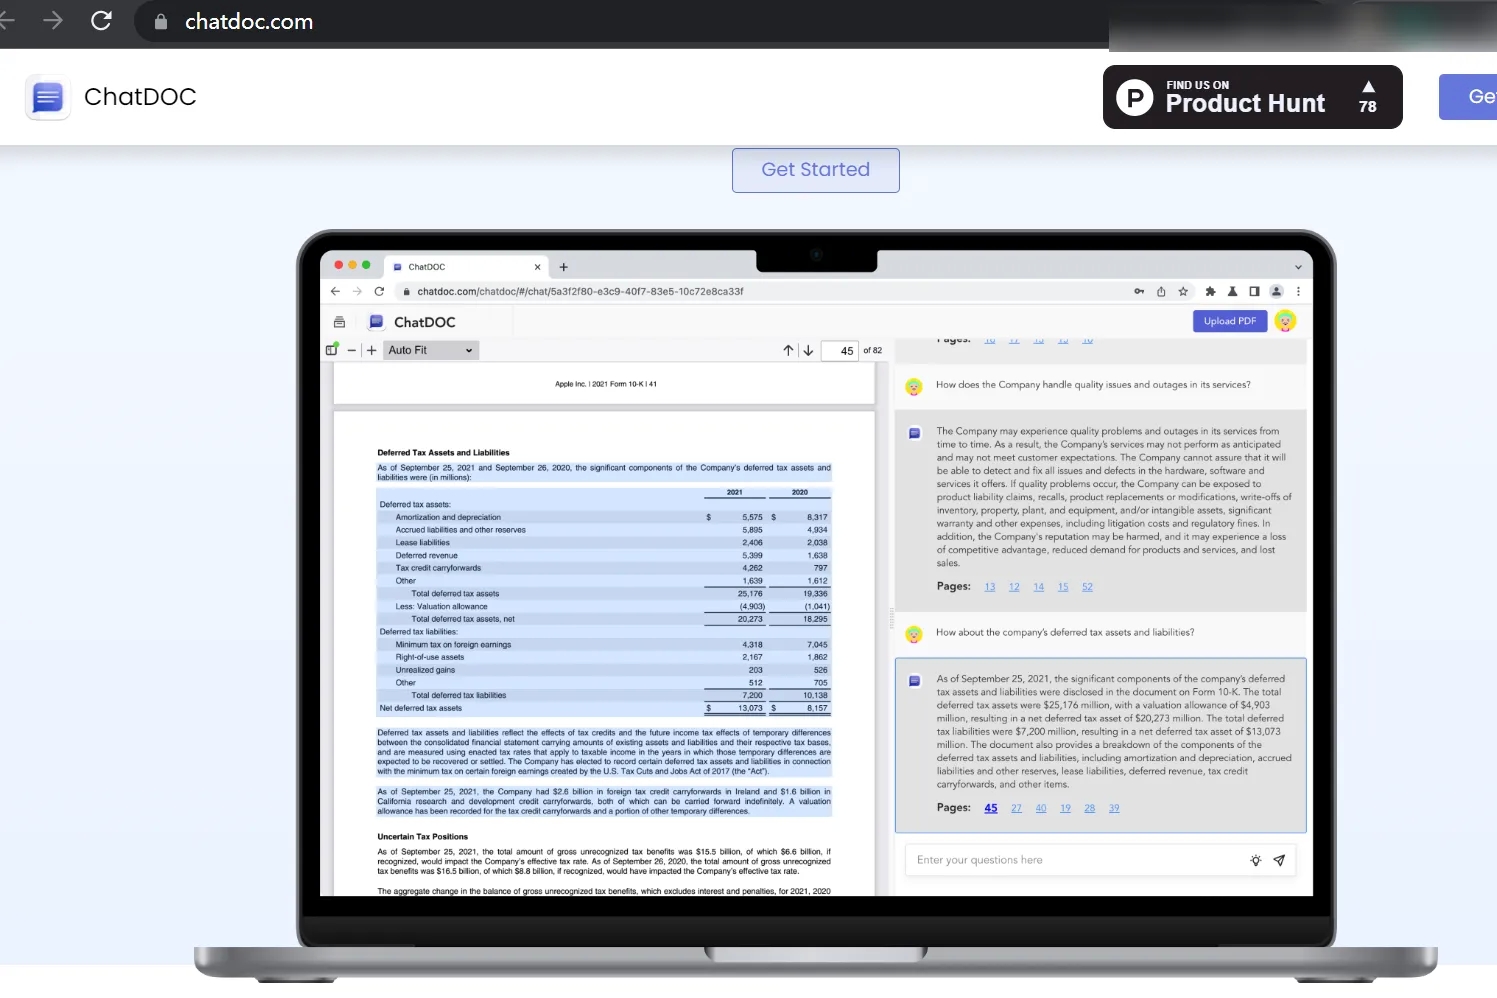Click the document list icon left of ChatDOC
The width and height of the screenshot is (1497, 998).
coord(339,322)
